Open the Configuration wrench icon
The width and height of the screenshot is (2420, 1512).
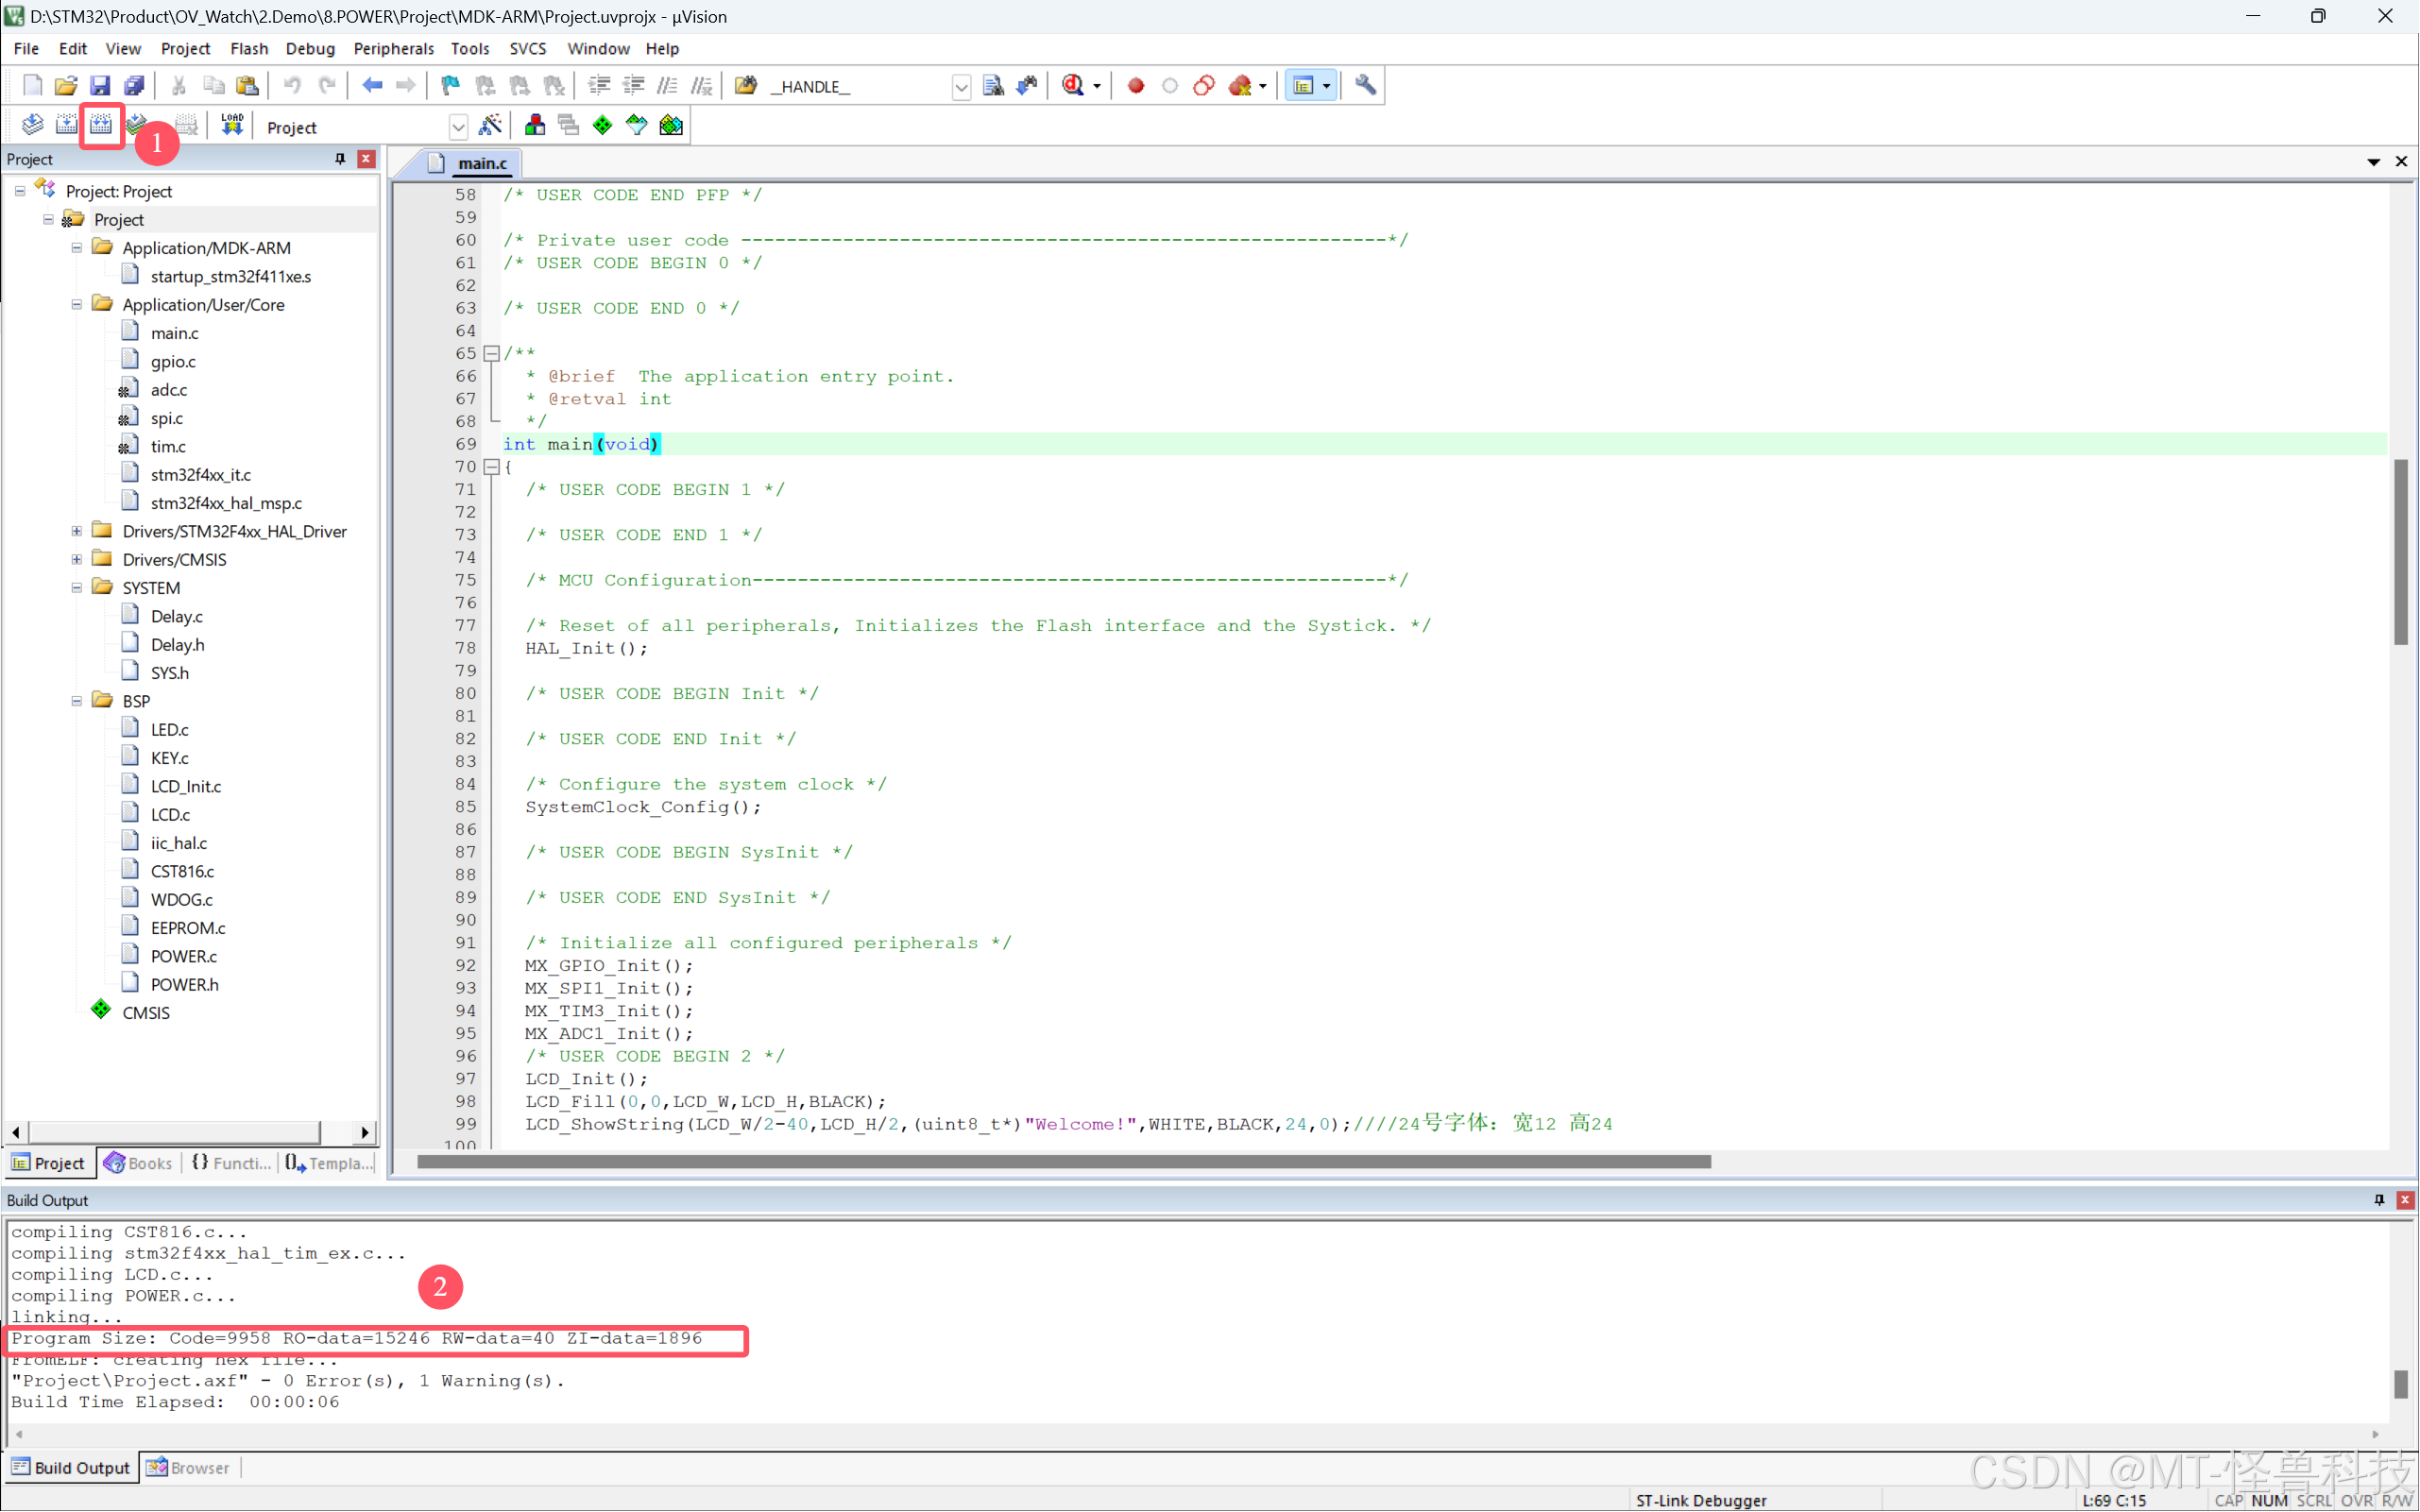[1365, 86]
